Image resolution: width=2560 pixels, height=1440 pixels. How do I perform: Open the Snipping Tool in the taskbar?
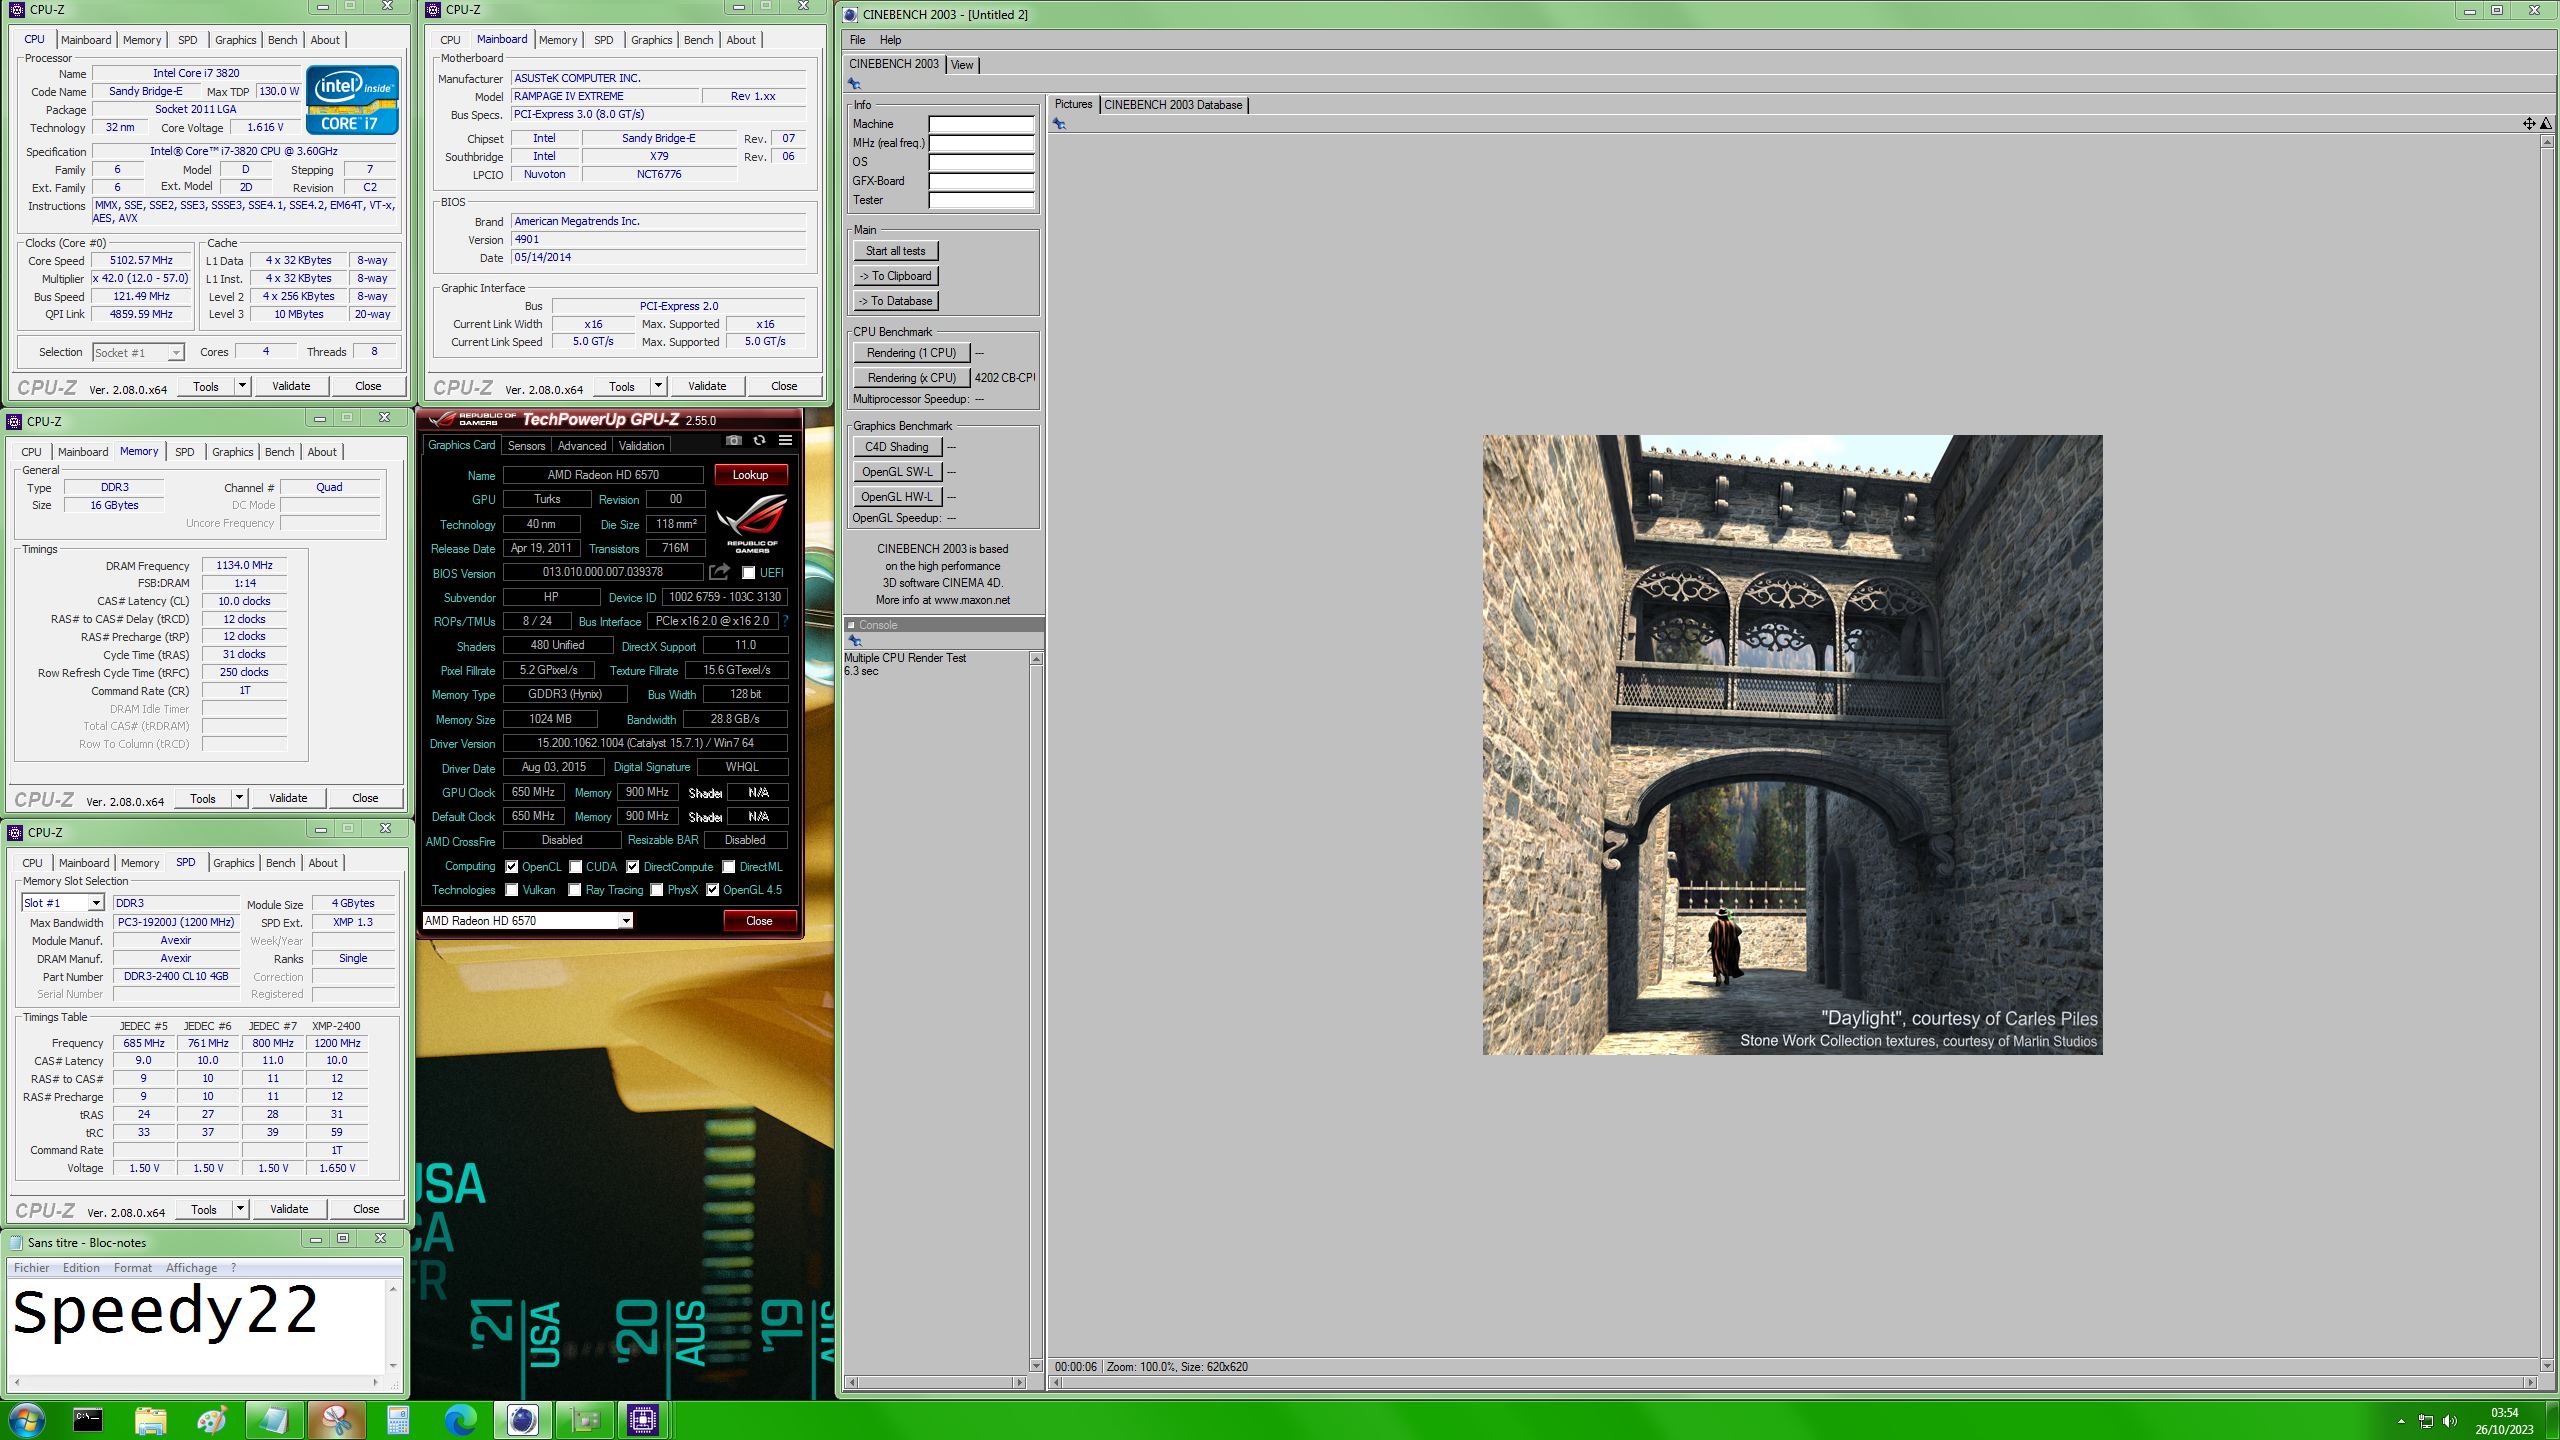point(337,1419)
